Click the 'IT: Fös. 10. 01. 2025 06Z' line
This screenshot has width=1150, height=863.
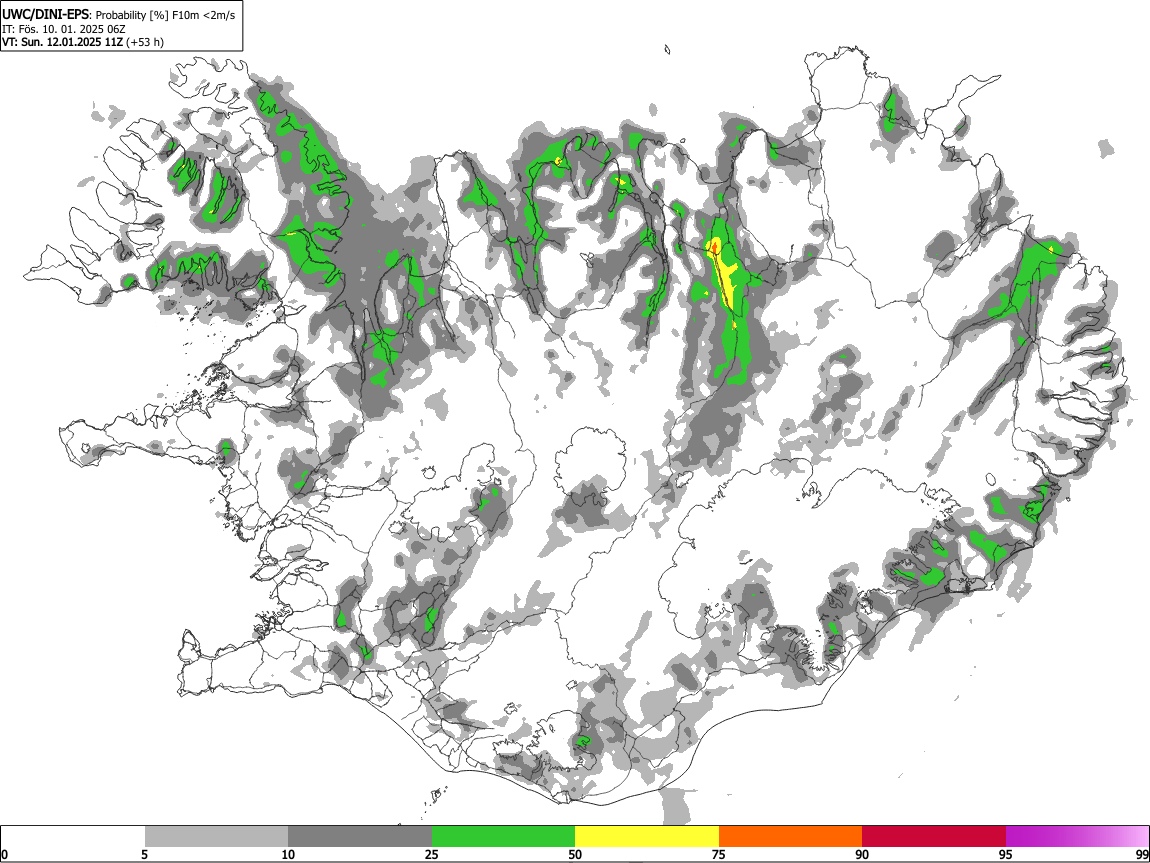(64, 29)
